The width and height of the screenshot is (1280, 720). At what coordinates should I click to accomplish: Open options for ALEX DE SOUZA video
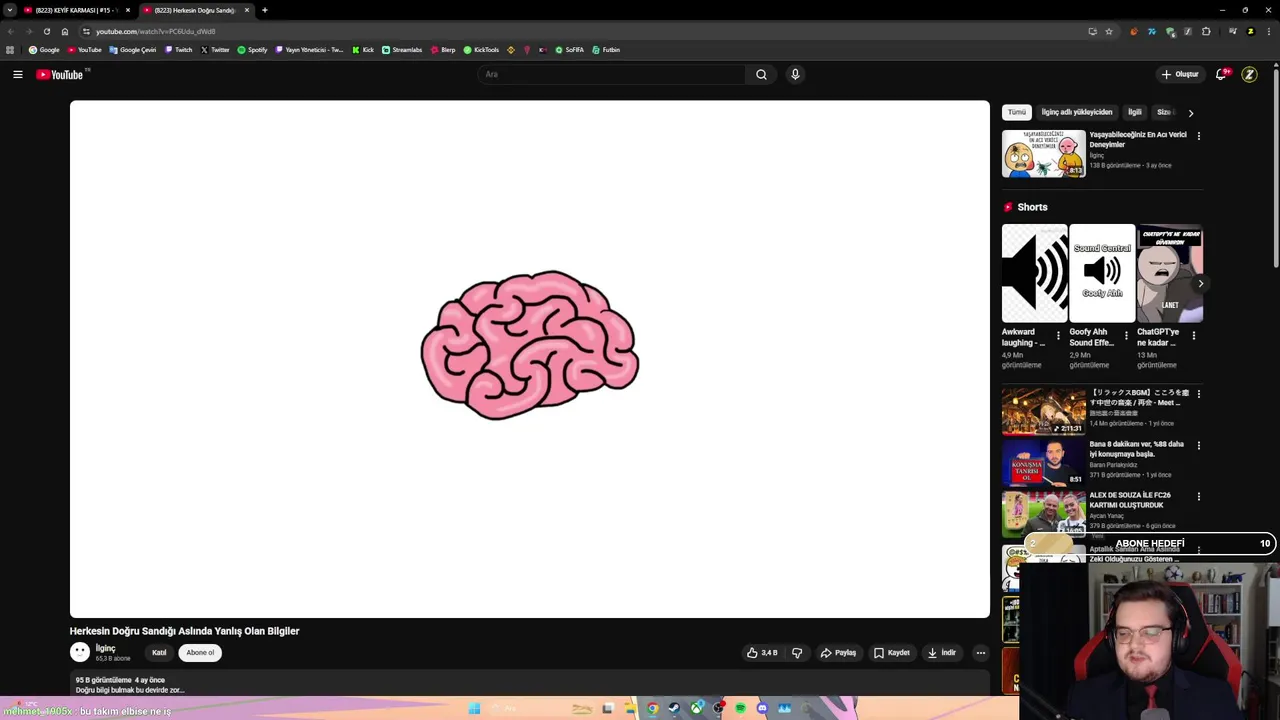[1199, 496]
